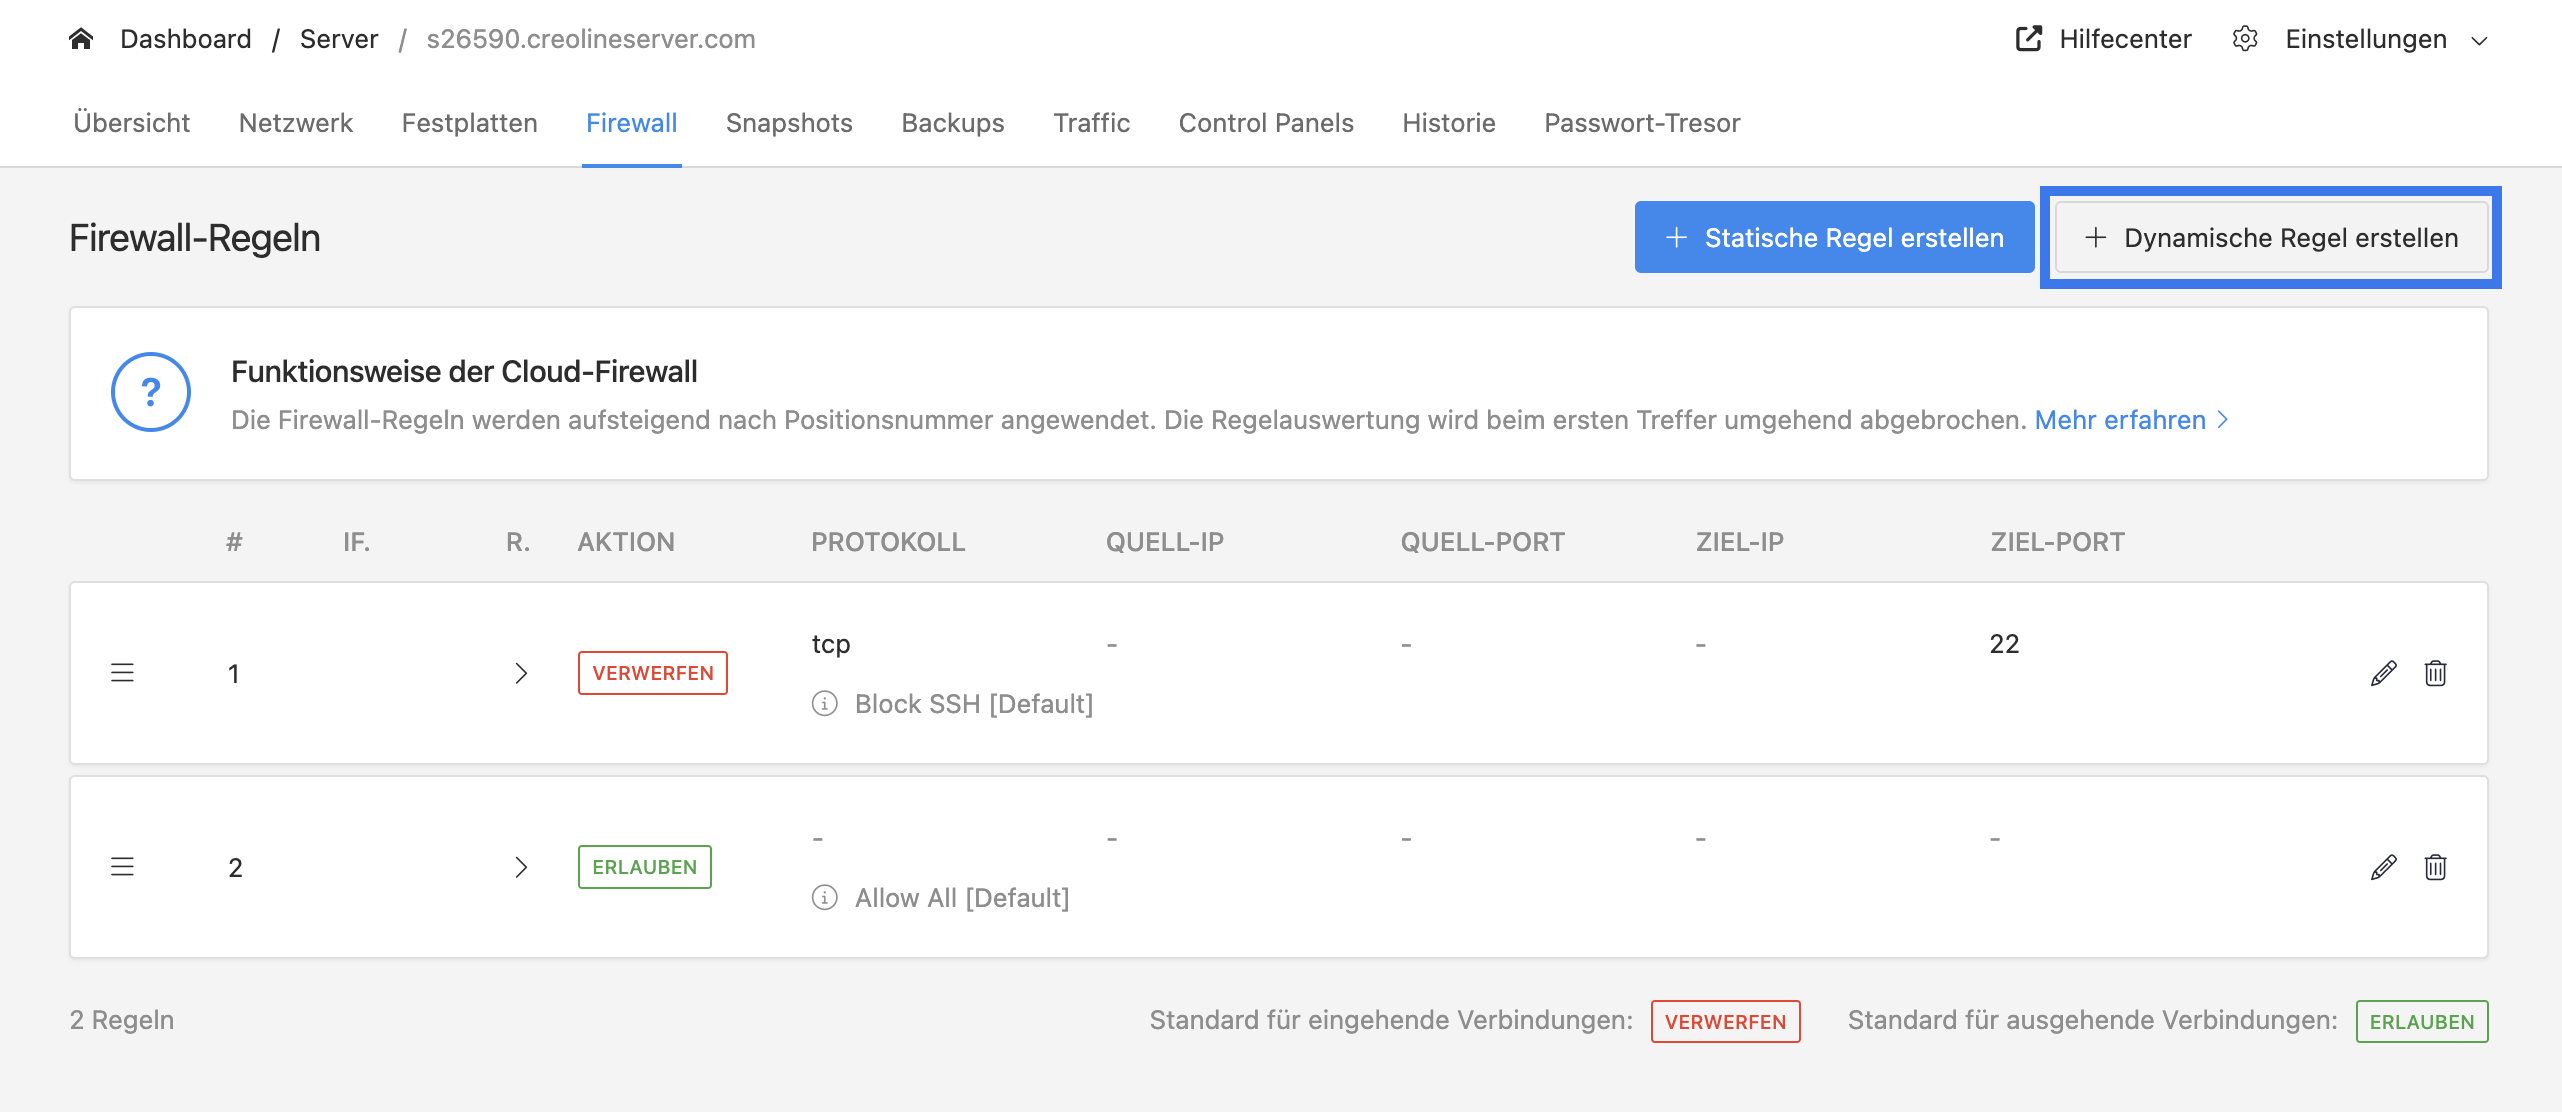Follow the Mehr erfahren link
2562x1112 pixels.
[2131, 420]
